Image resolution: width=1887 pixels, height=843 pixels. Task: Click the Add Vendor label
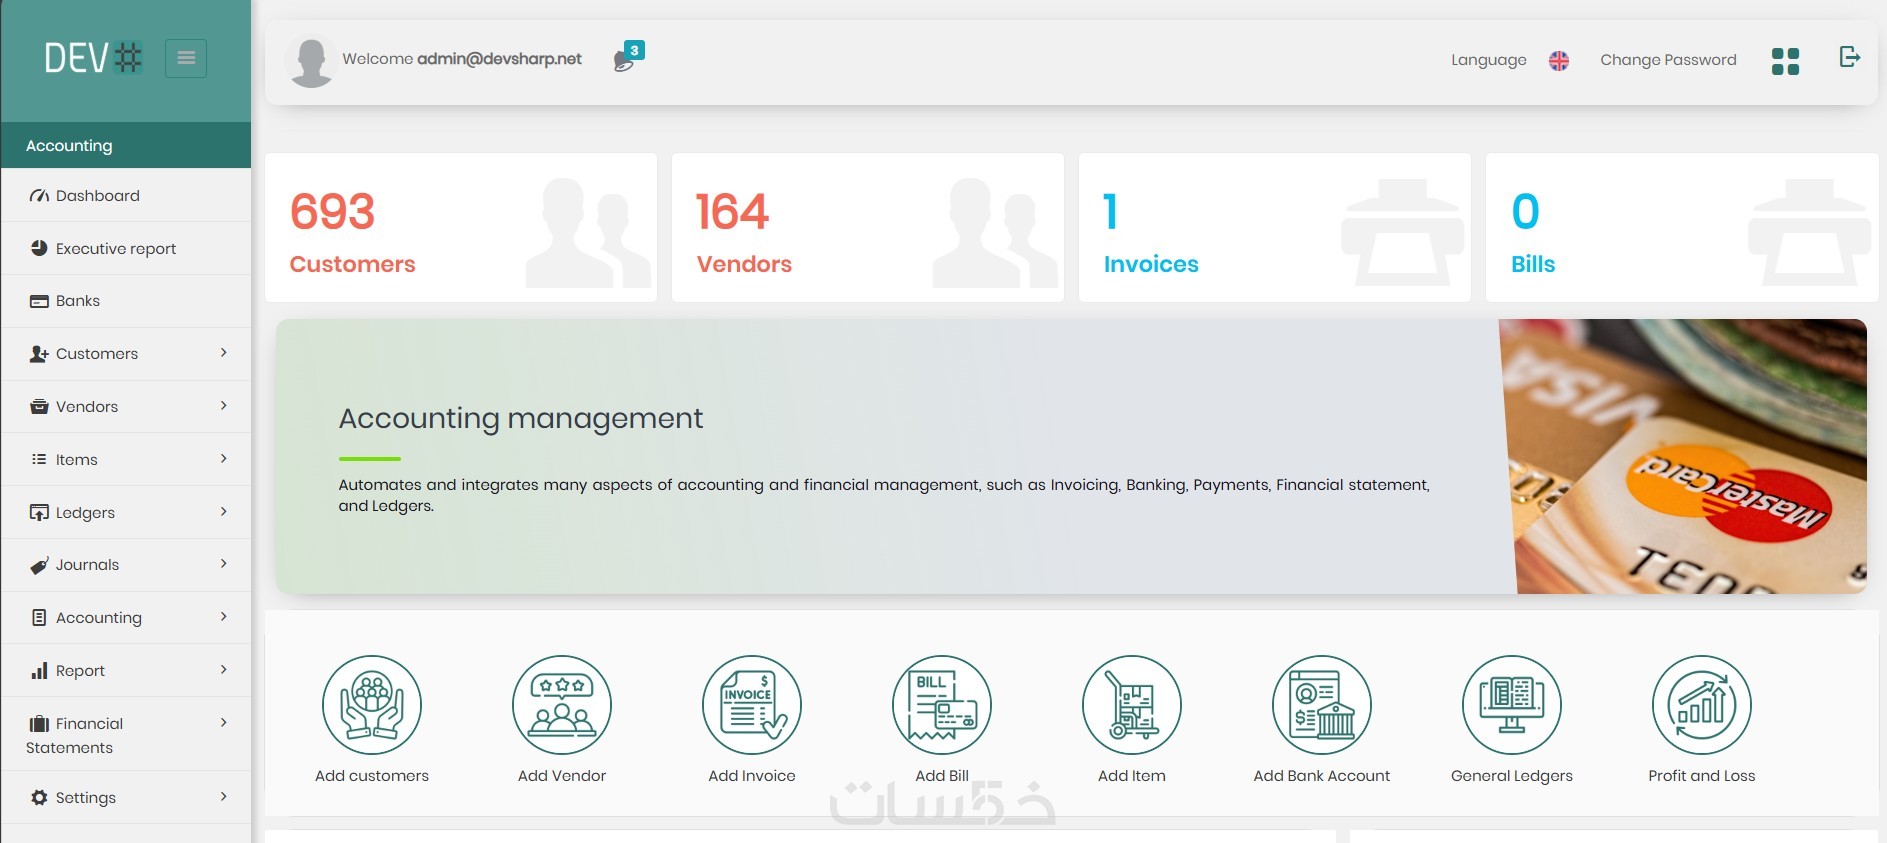(562, 776)
